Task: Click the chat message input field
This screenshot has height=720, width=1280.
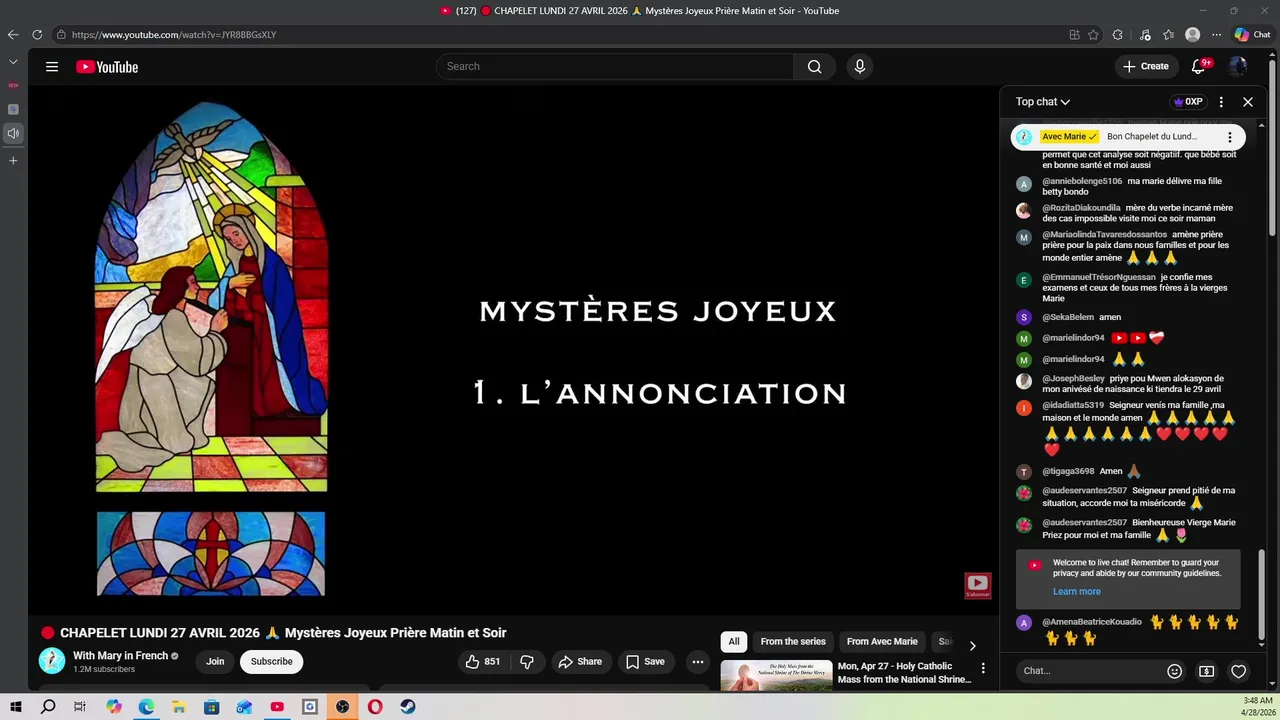Action: coord(1090,671)
